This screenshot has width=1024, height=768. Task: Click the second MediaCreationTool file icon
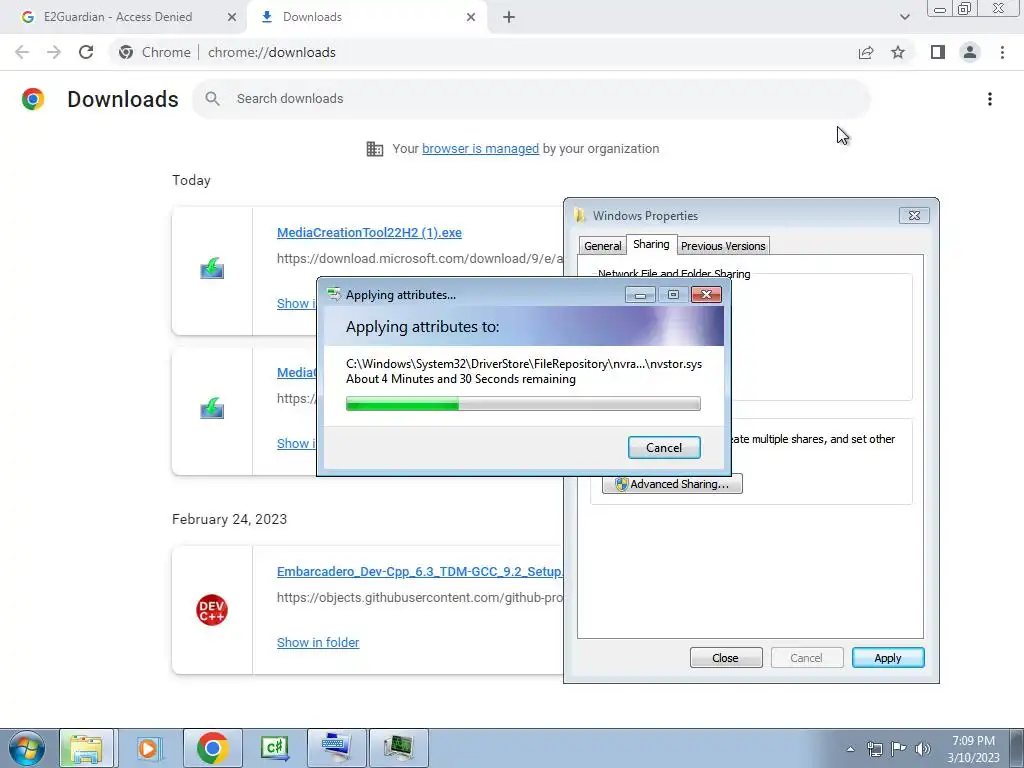pyautogui.click(x=212, y=408)
